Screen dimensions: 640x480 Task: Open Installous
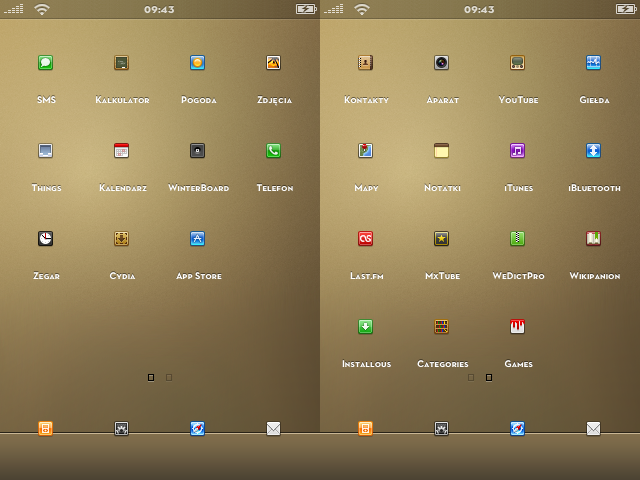point(365,327)
